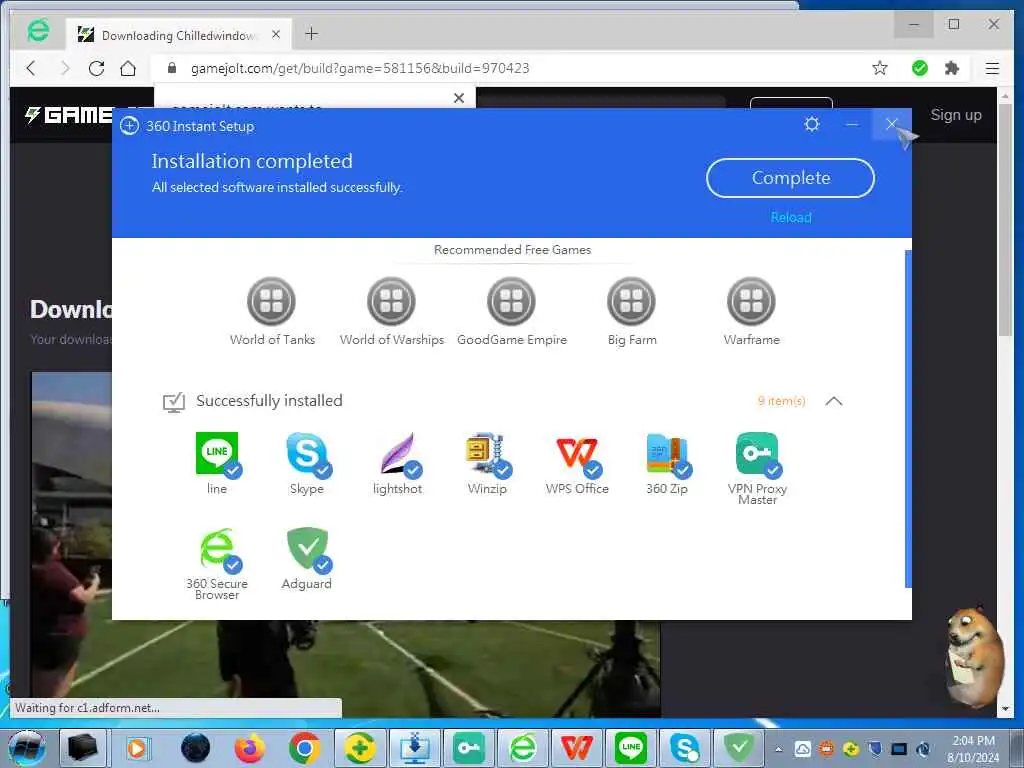Close the 360 Instant Setup dialog
The width and height of the screenshot is (1024, 768).
coord(891,124)
